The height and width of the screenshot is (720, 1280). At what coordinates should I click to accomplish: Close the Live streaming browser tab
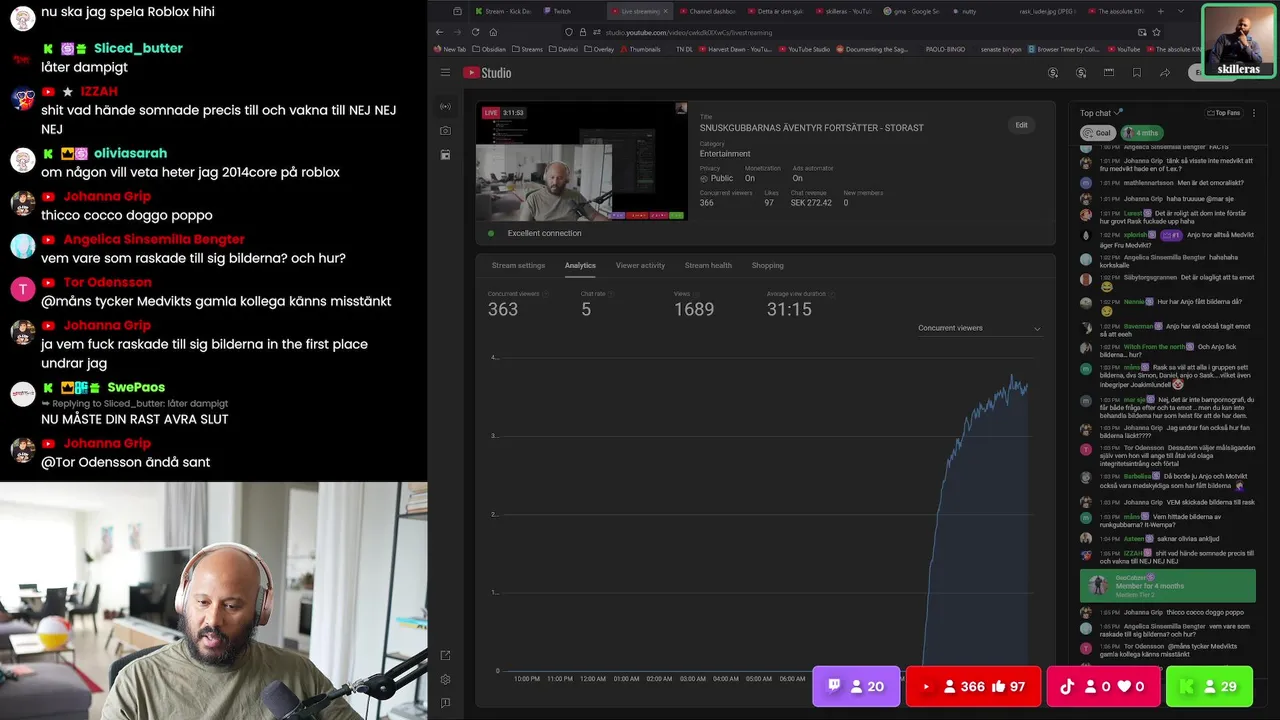point(667,11)
